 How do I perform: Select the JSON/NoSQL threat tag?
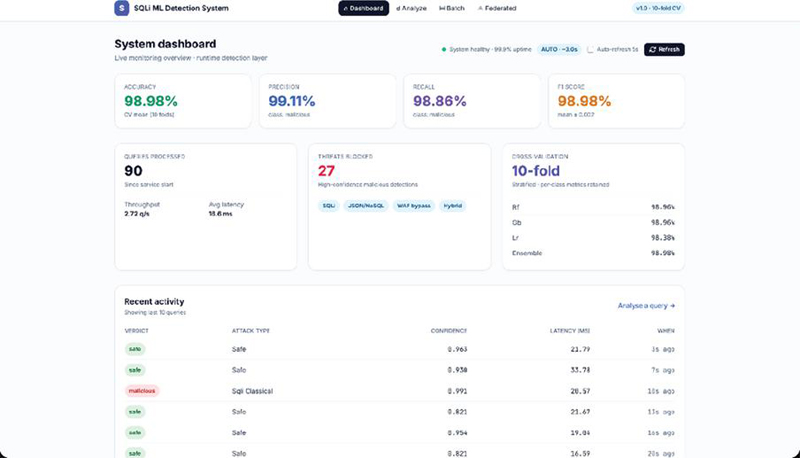coord(366,206)
